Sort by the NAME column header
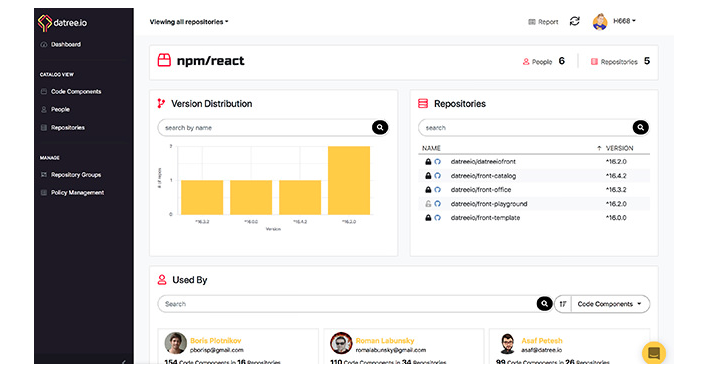 click(x=431, y=148)
